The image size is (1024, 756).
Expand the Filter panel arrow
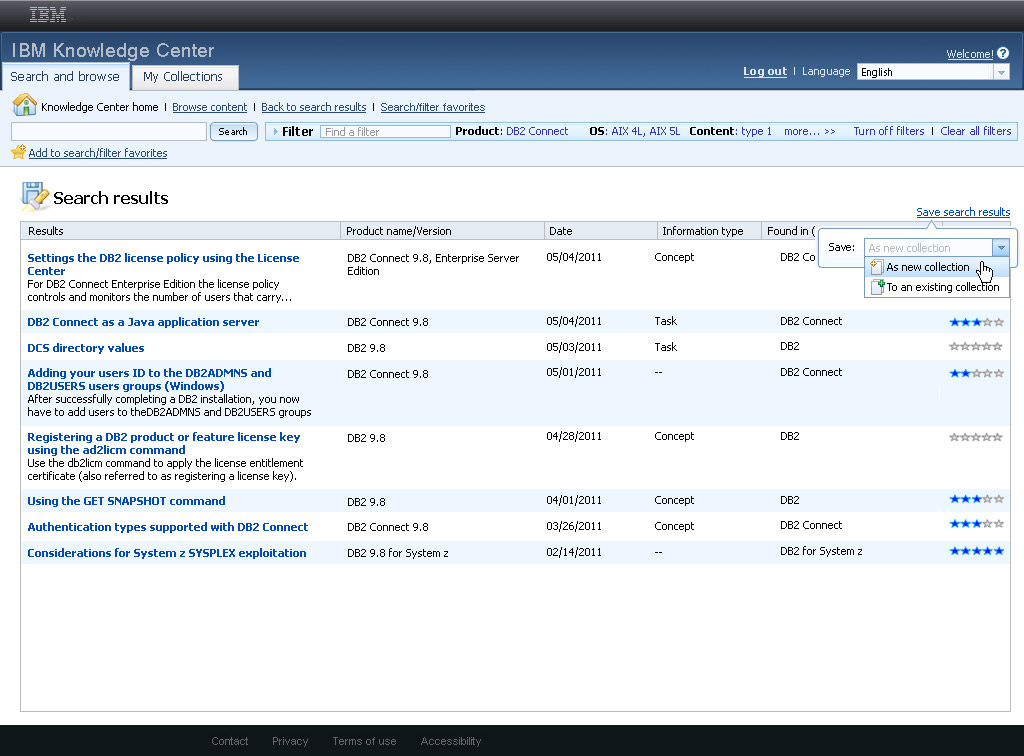pyautogui.click(x=275, y=131)
